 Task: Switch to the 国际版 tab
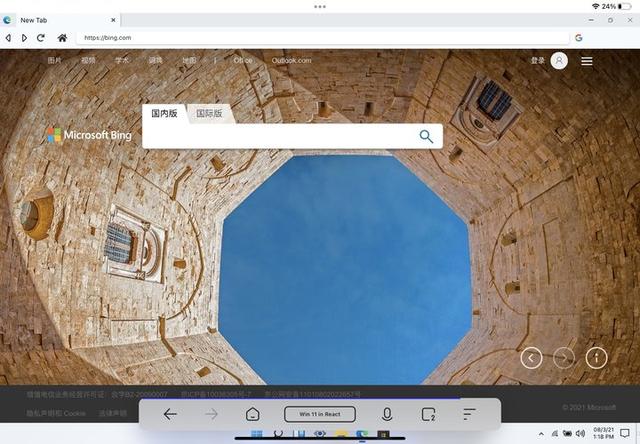(x=209, y=114)
